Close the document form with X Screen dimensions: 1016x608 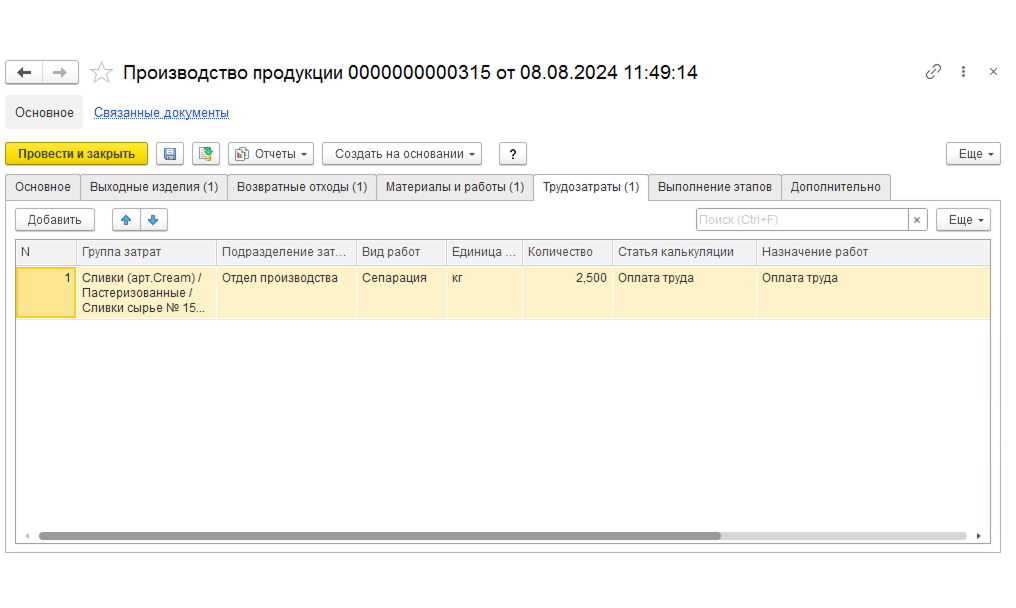pos(993,71)
